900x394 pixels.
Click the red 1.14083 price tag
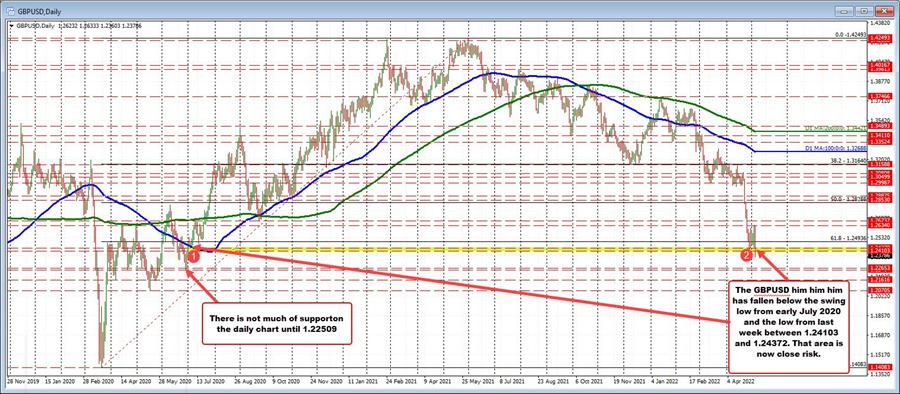[880, 367]
